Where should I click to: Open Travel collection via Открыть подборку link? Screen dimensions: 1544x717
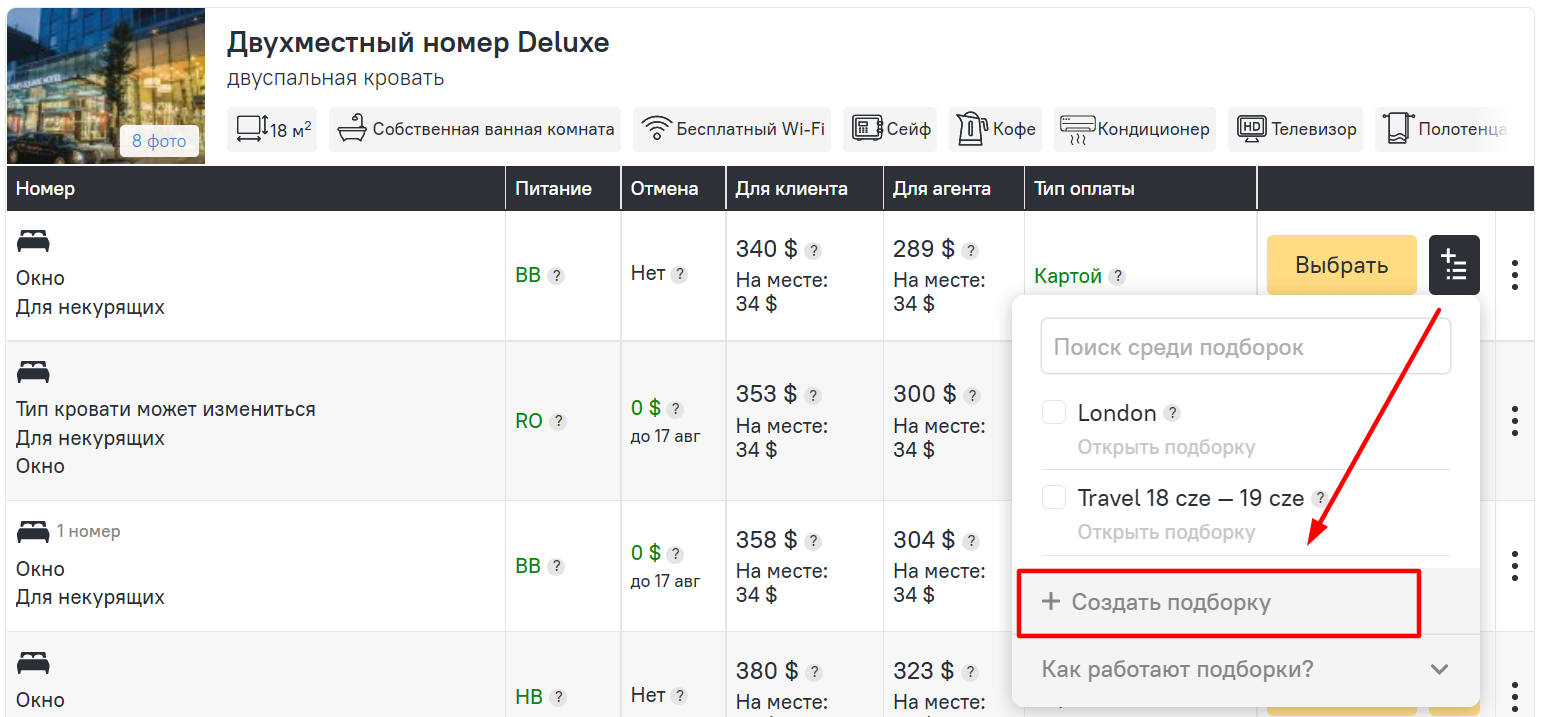tap(1166, 532)
